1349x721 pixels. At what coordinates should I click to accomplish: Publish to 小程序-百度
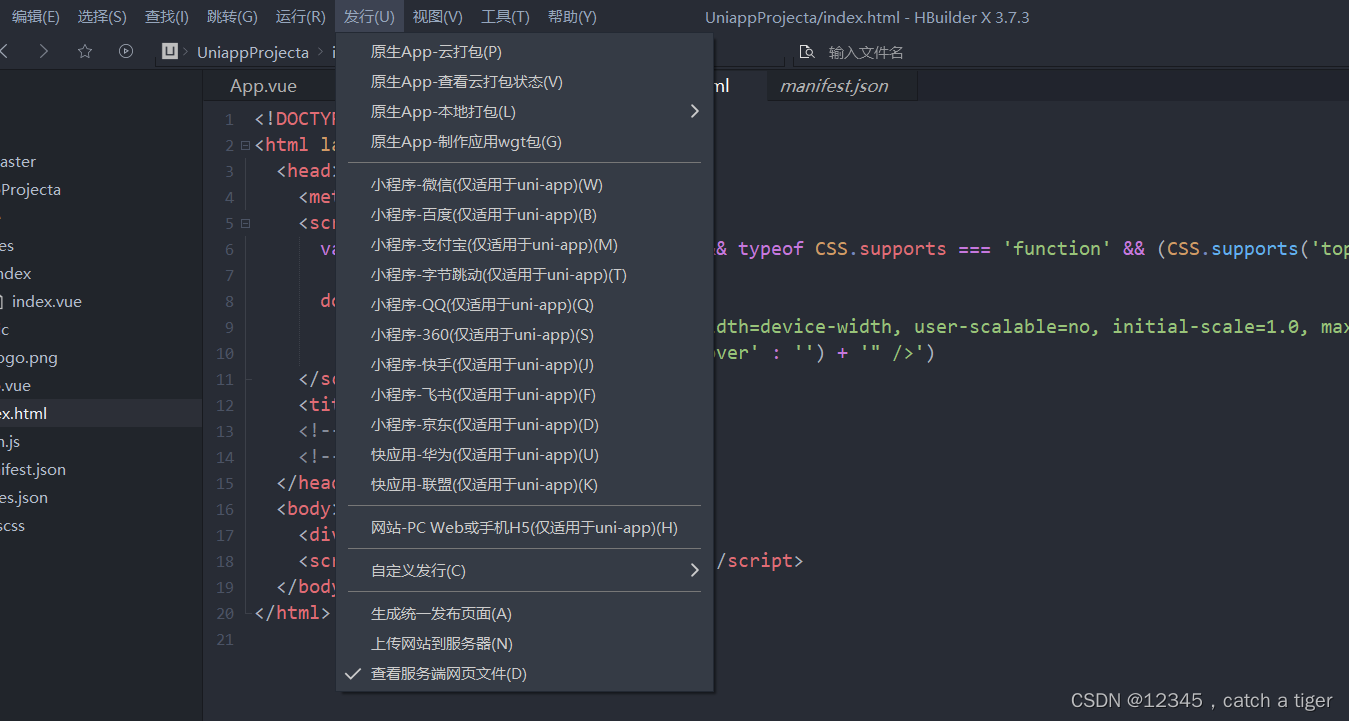[x=525, y=215]
